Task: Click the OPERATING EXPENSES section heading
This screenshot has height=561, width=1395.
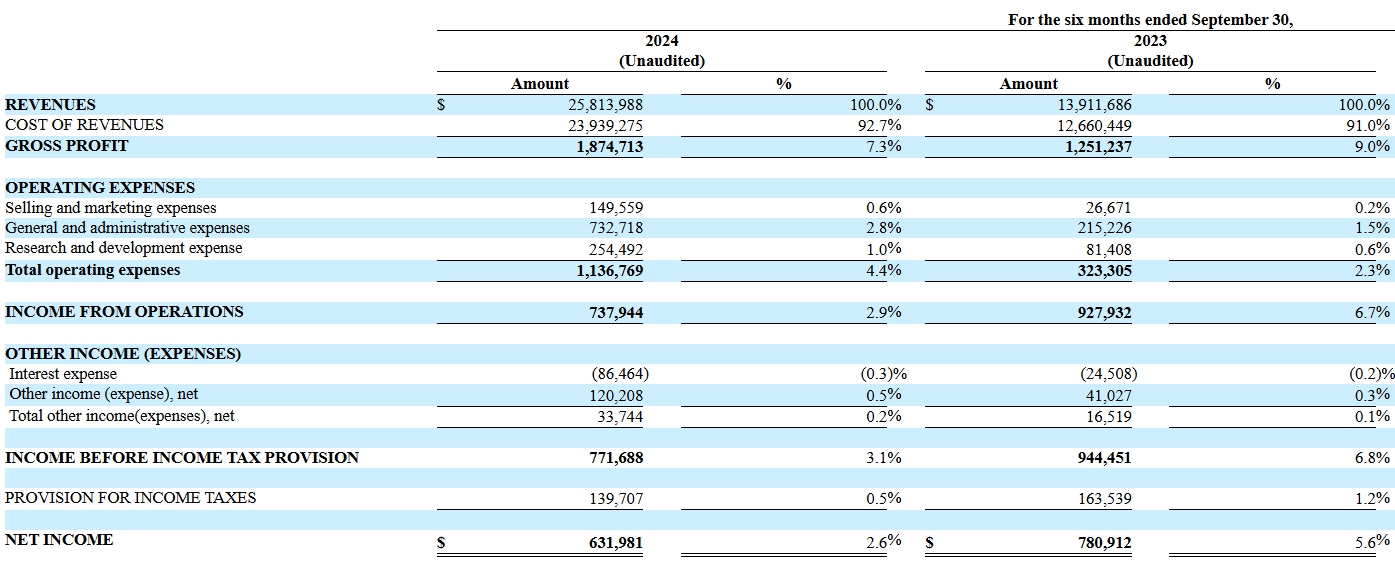Action: [100, 188]
